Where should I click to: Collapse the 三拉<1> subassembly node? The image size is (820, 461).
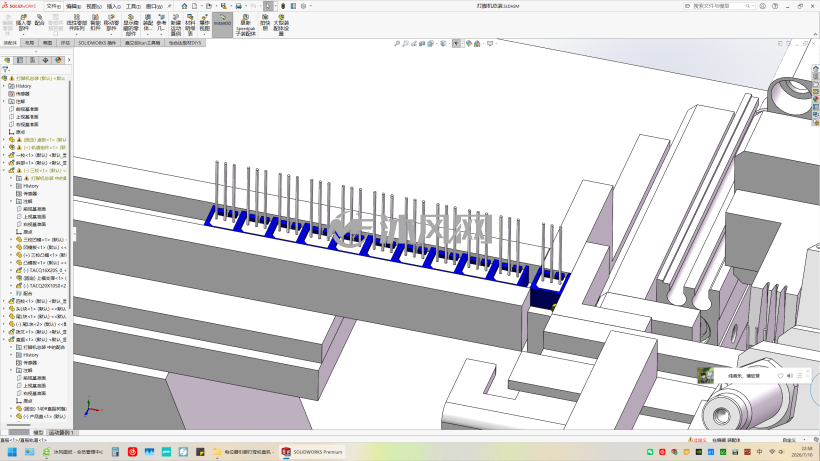click(x=4, y=170)
